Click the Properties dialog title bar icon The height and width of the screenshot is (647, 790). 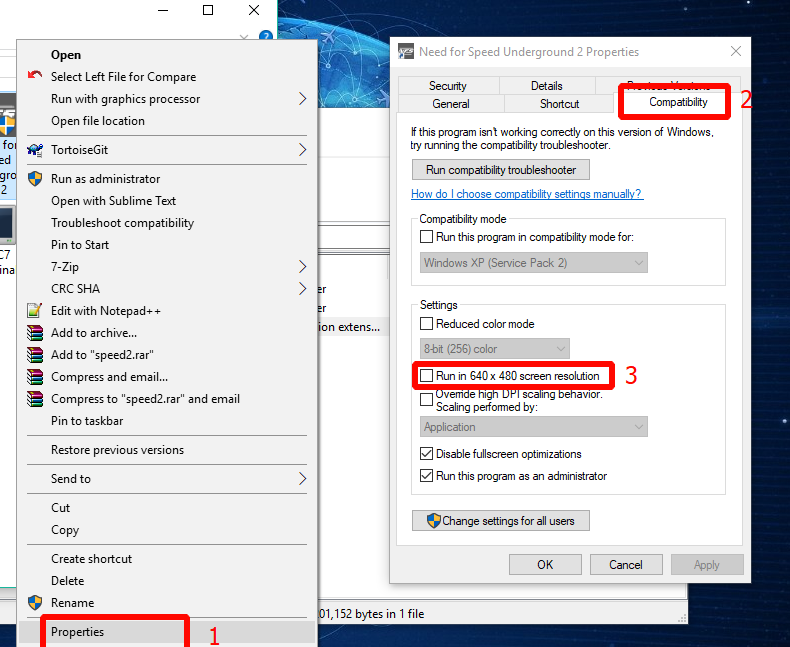[x=406, y=51]
